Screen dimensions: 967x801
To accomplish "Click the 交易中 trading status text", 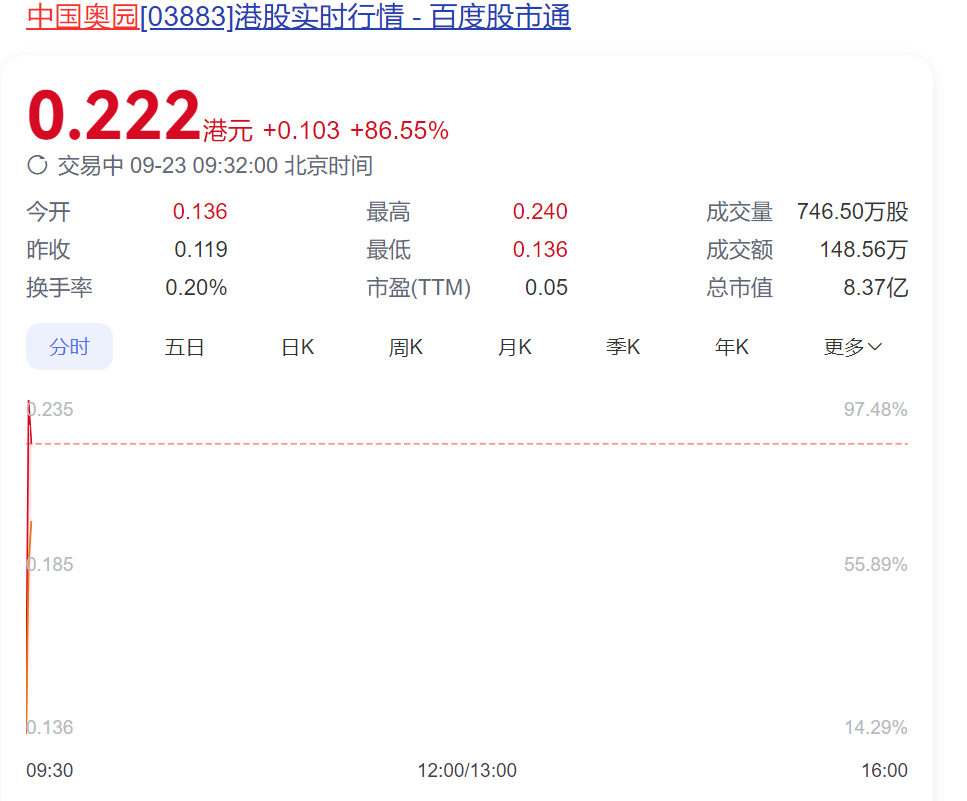I will point(91,165).
